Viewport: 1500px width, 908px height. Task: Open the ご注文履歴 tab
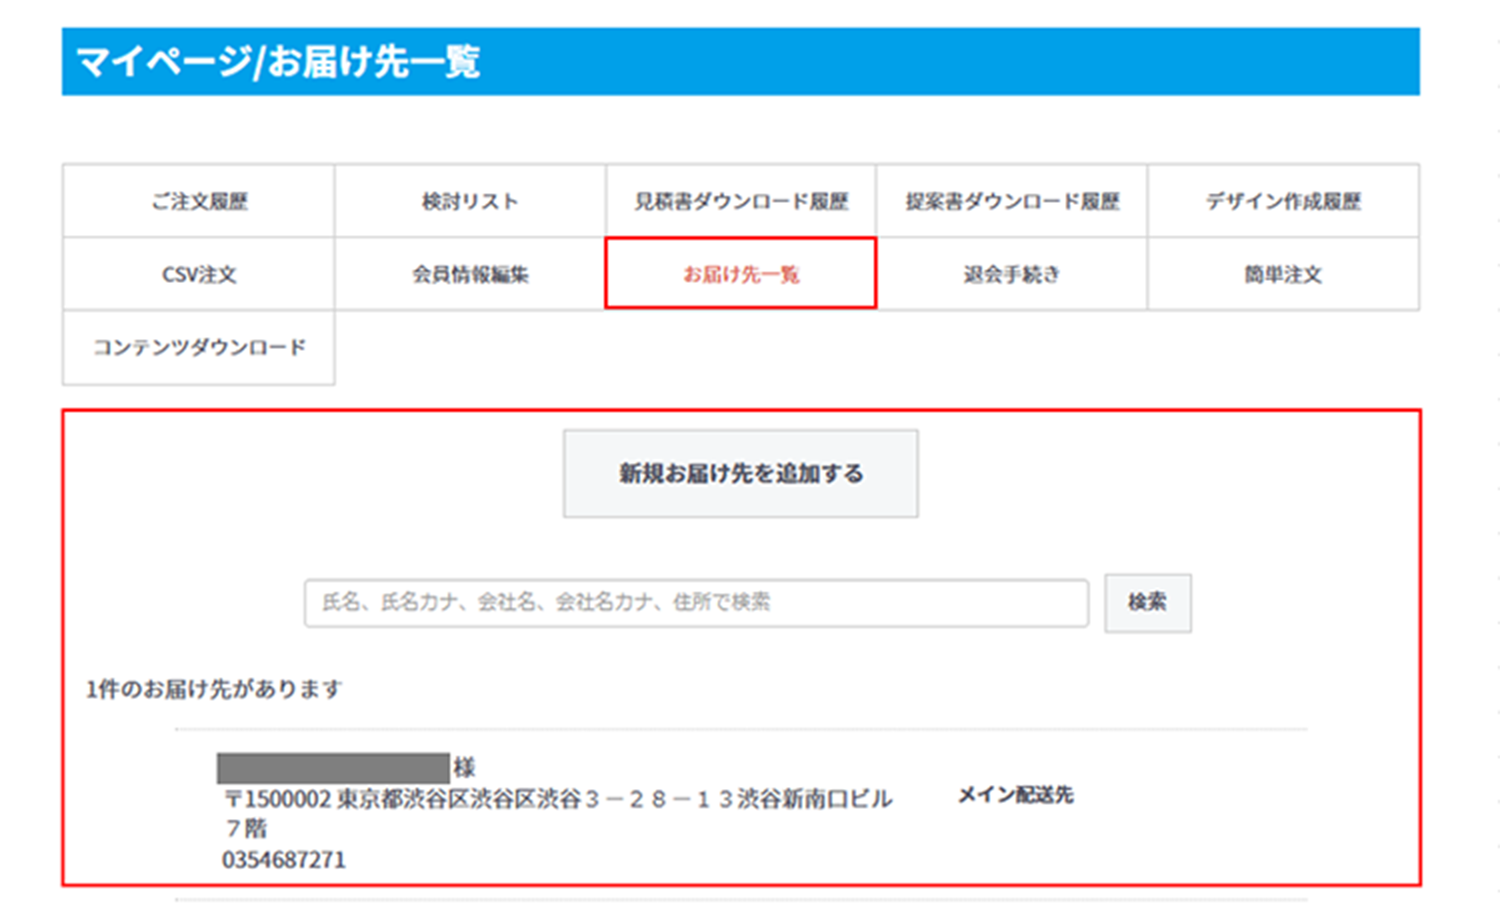199,201
